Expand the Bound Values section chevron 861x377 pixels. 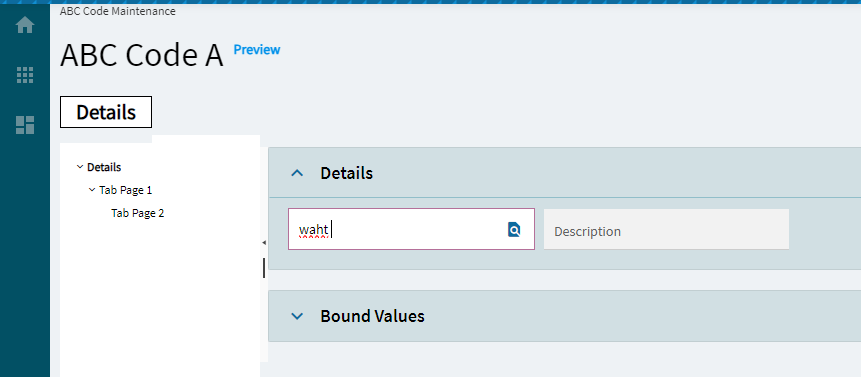point(297,316)
